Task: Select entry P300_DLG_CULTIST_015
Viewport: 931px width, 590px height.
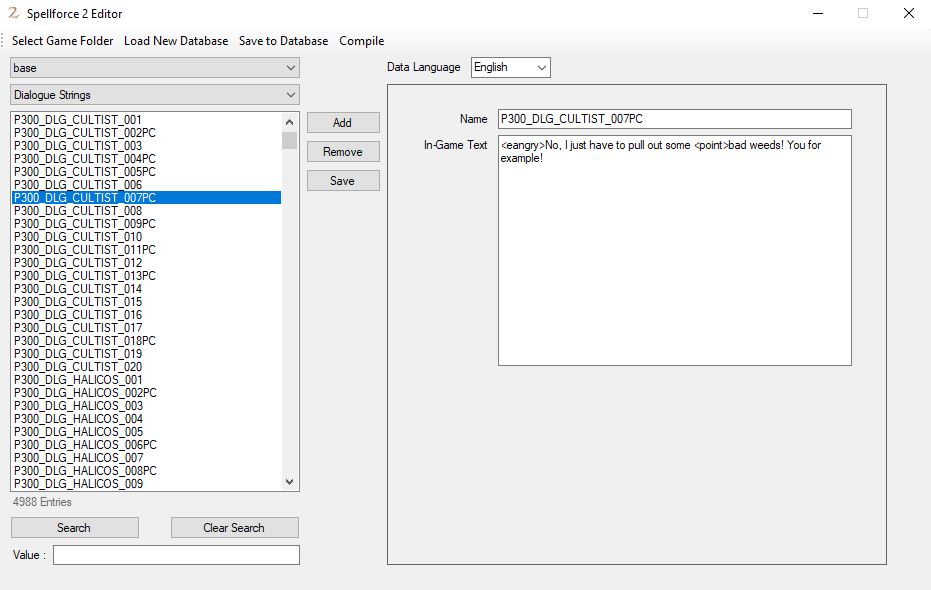Action: (146, 302)
